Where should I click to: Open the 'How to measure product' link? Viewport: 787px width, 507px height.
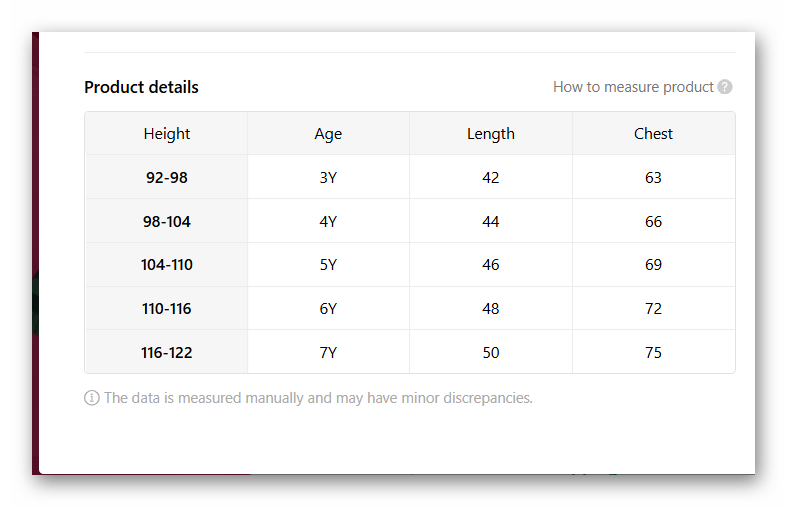tap(633, 87)
